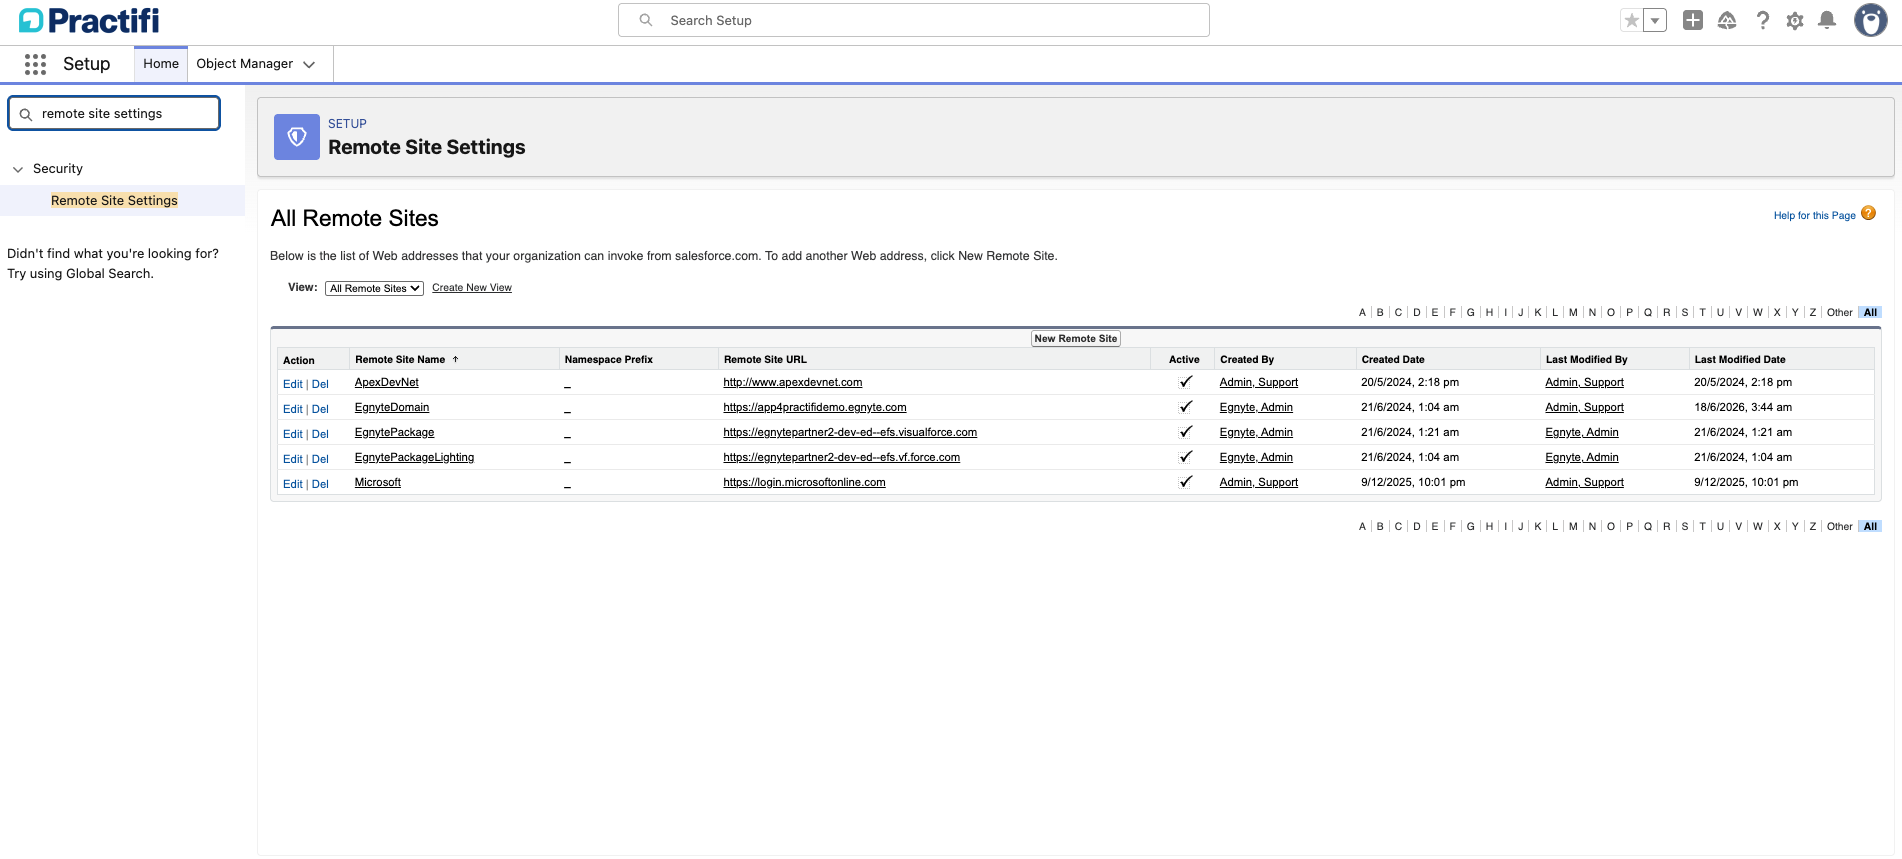Screen dimensions: 1902x859
Task: Click the Created Date column header
Action: 1393,359
